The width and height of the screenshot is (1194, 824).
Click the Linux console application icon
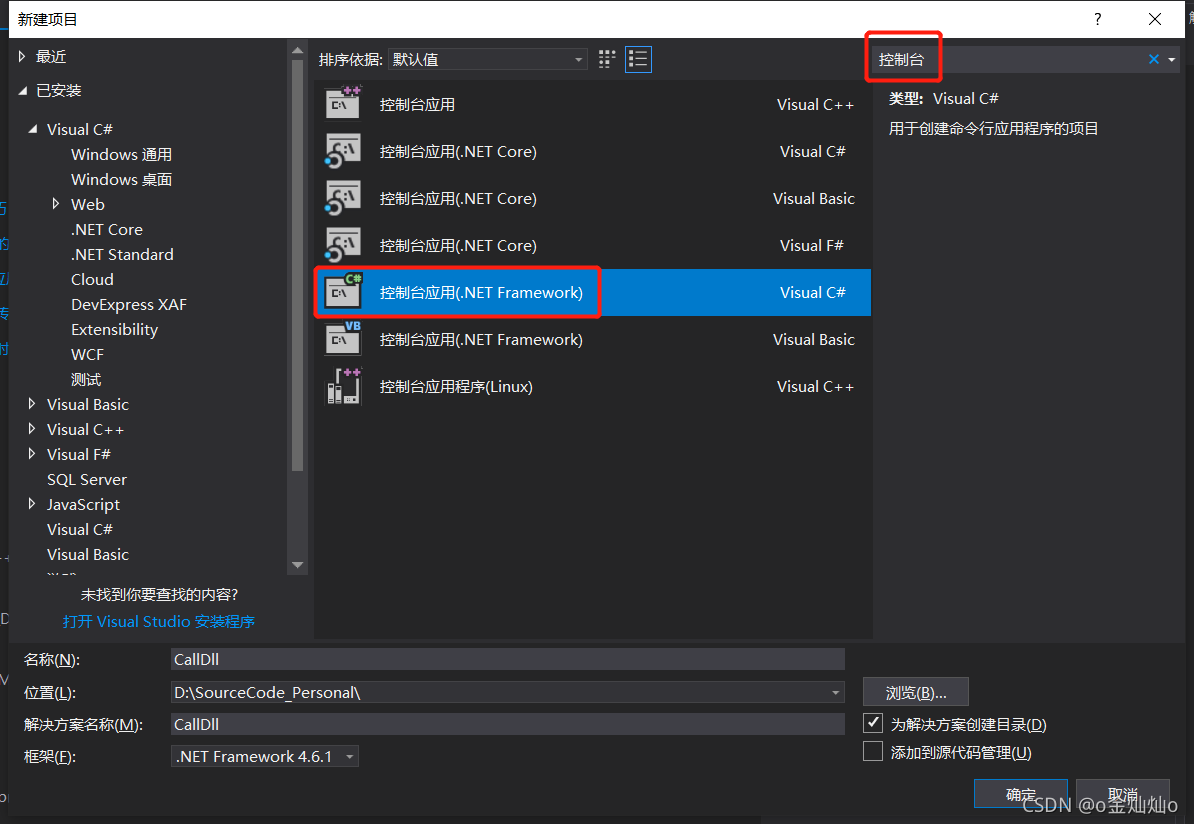tap(343, 386)
